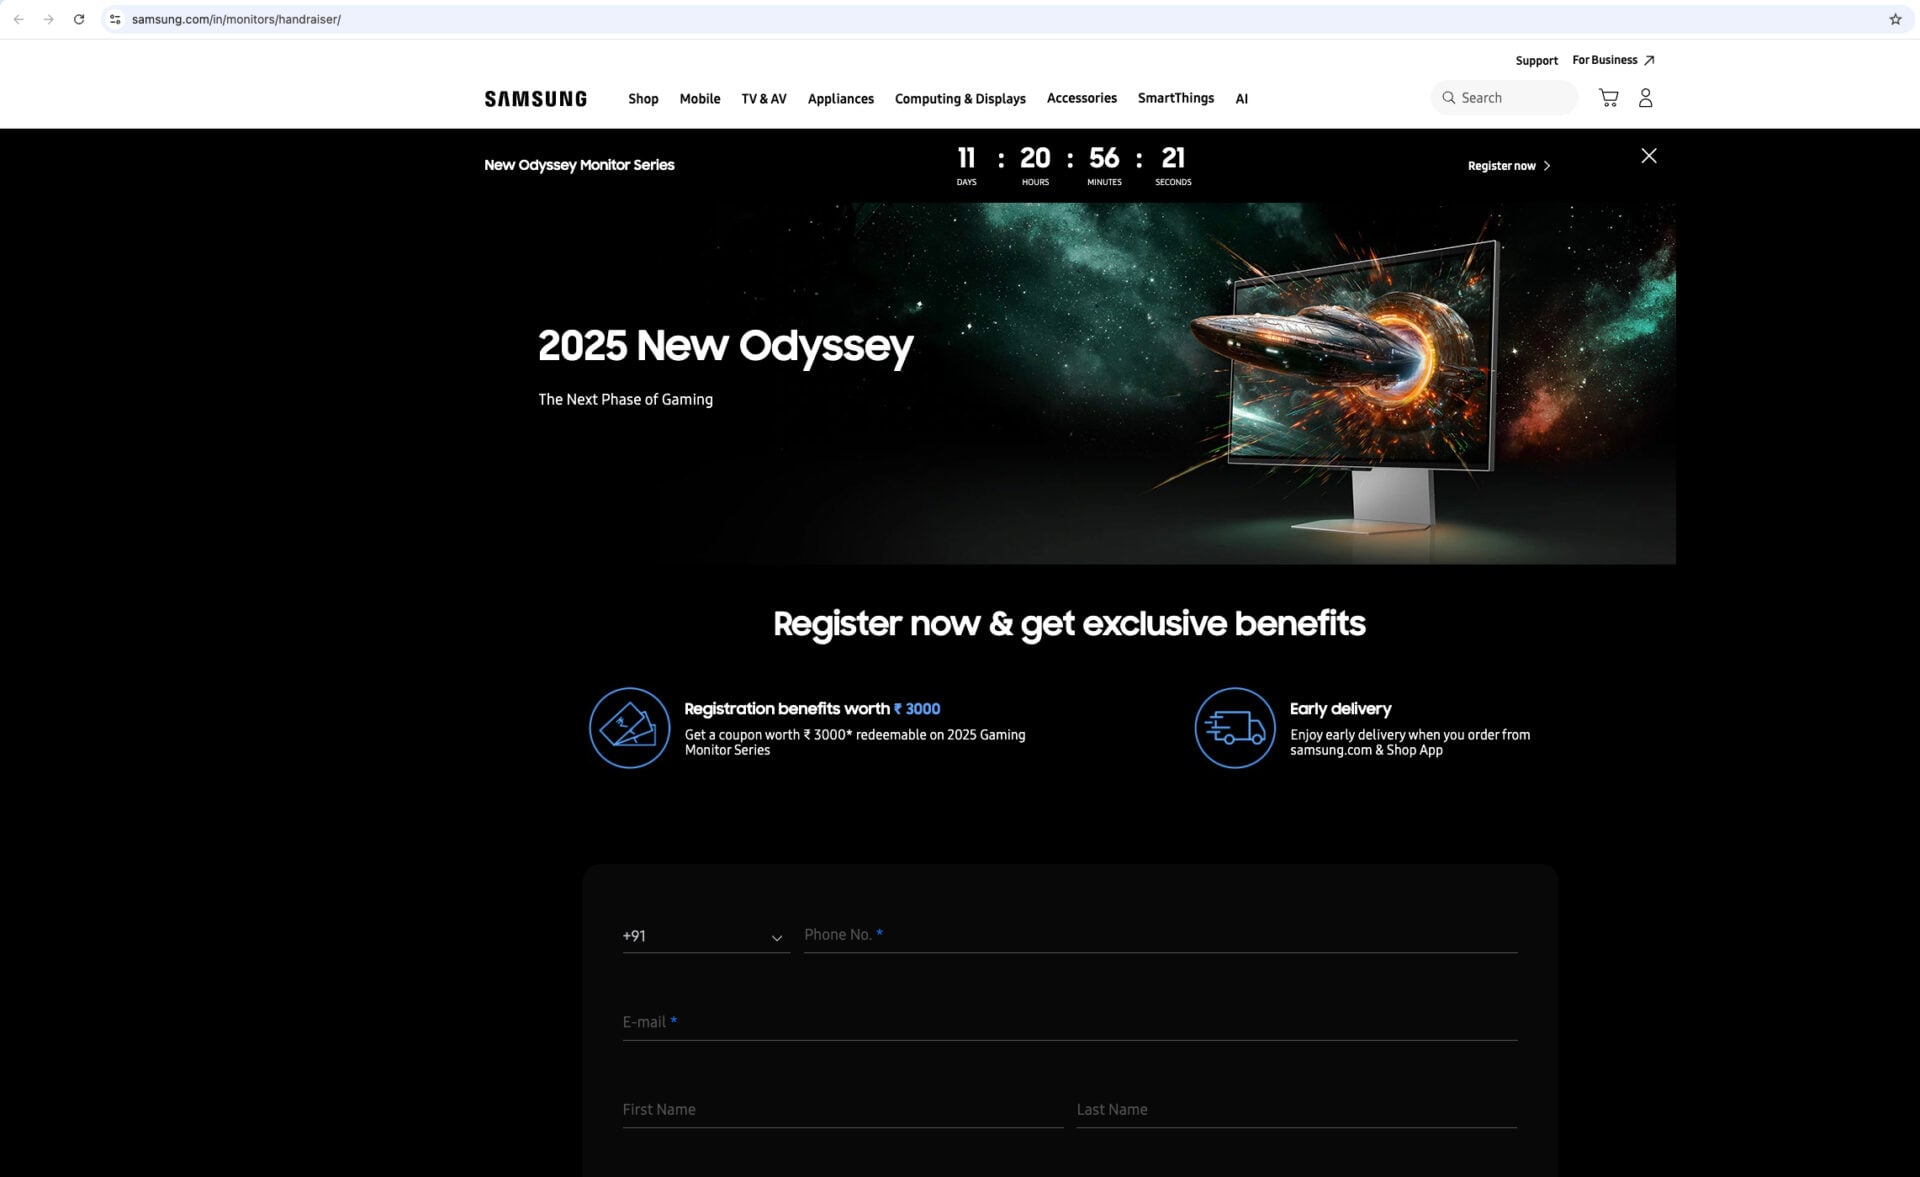The height and width of the screenshot is (1177, 1920).
Task: Expand the +91 country code dropdown
Action: 705,936
